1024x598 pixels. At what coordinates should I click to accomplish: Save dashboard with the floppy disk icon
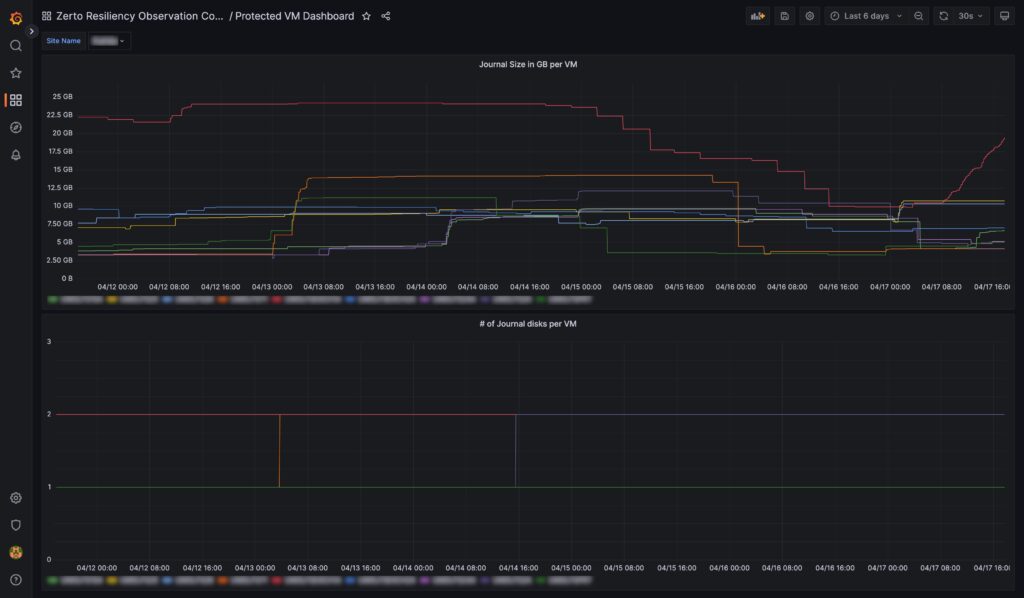(784, 16)
